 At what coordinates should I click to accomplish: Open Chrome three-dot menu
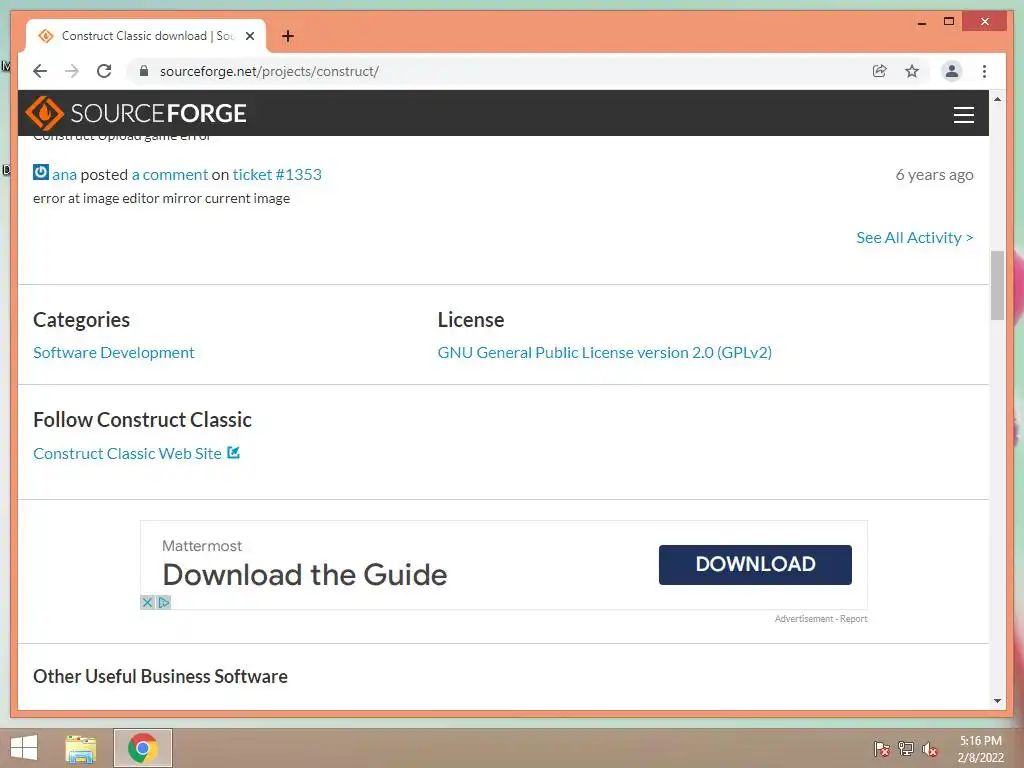[984, 71]
